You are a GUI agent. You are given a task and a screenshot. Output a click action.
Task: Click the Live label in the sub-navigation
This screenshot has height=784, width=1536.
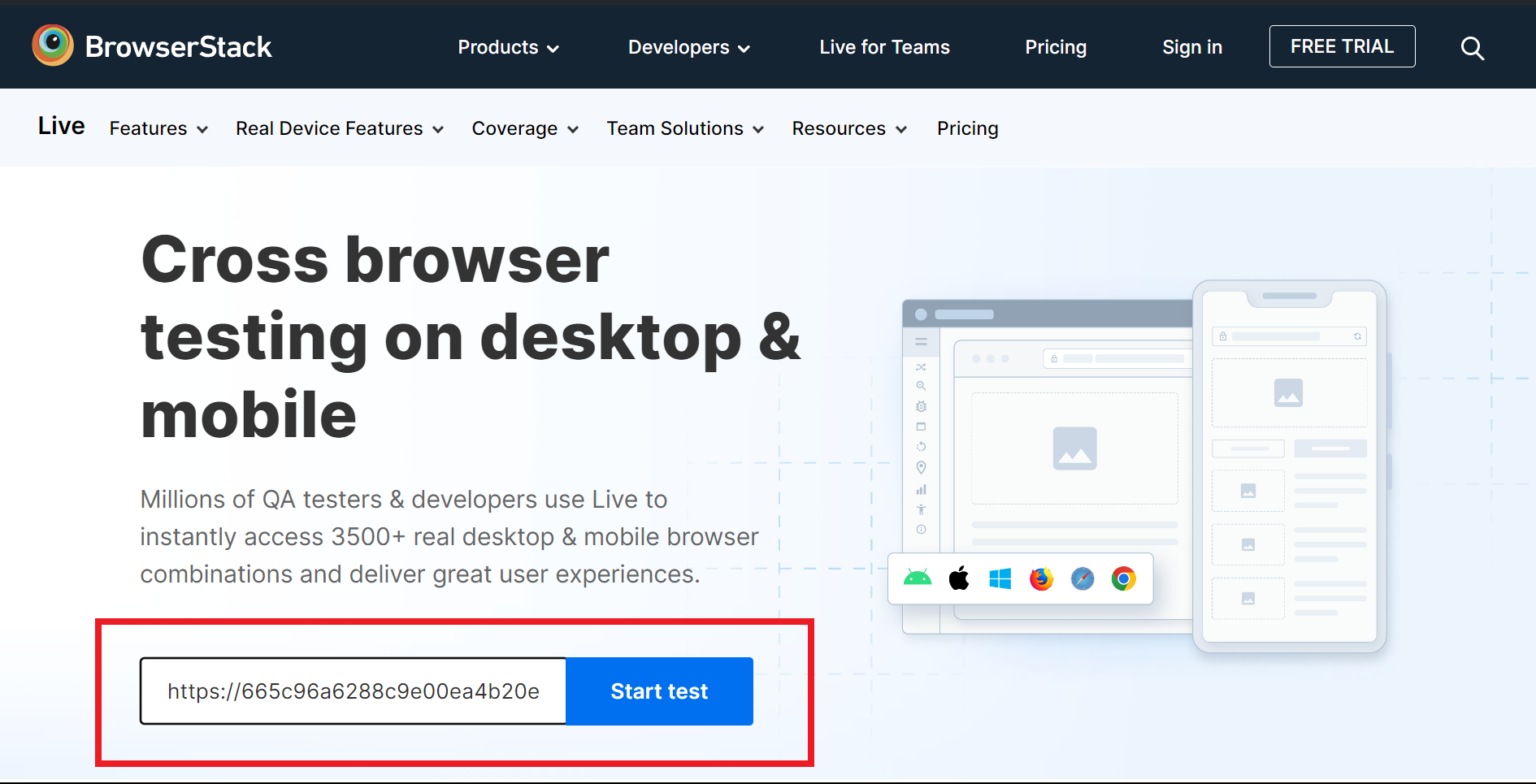60,126
